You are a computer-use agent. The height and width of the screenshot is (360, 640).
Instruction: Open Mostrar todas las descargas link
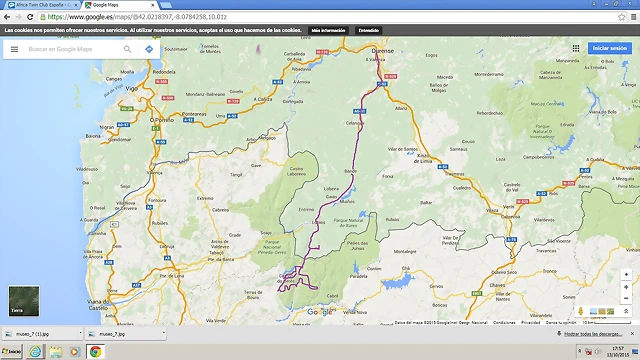pos(593,334)
